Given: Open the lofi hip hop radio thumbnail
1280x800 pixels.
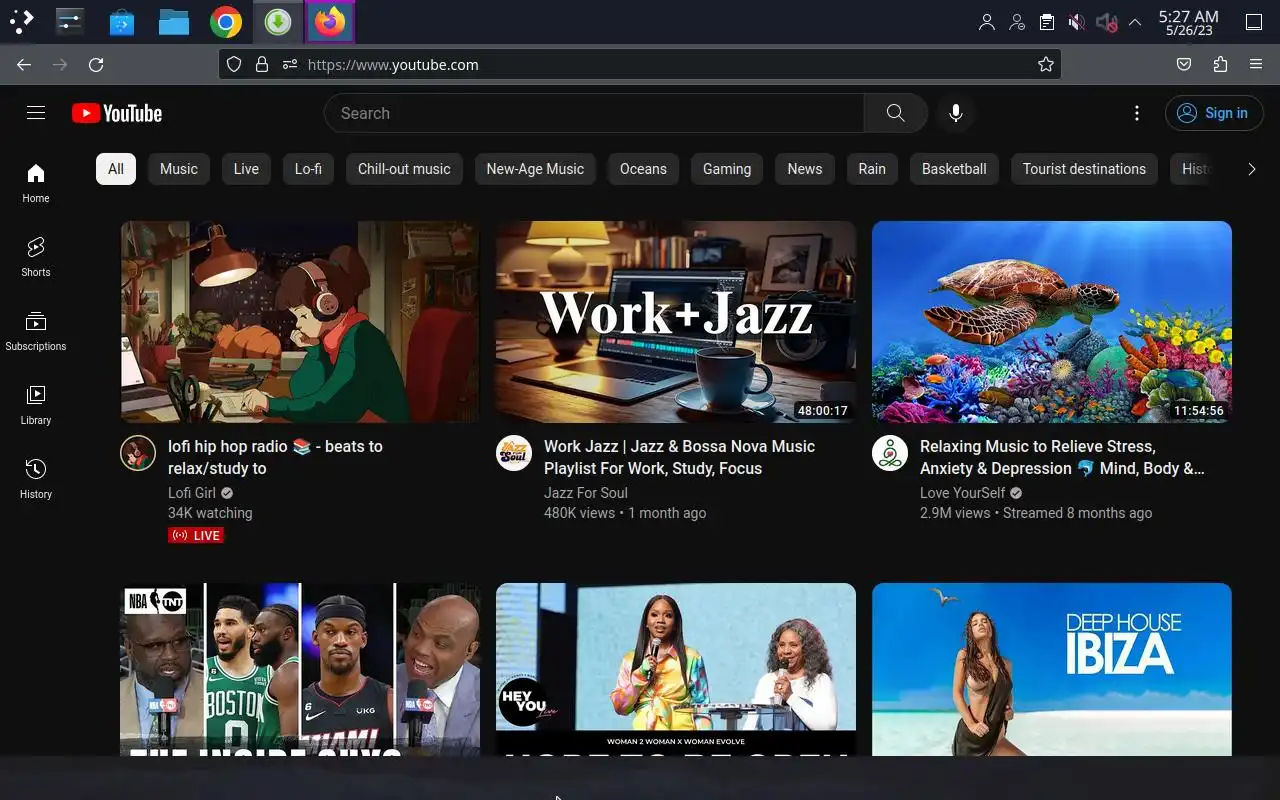Looking at the screenshot, I should pos(300,322).
